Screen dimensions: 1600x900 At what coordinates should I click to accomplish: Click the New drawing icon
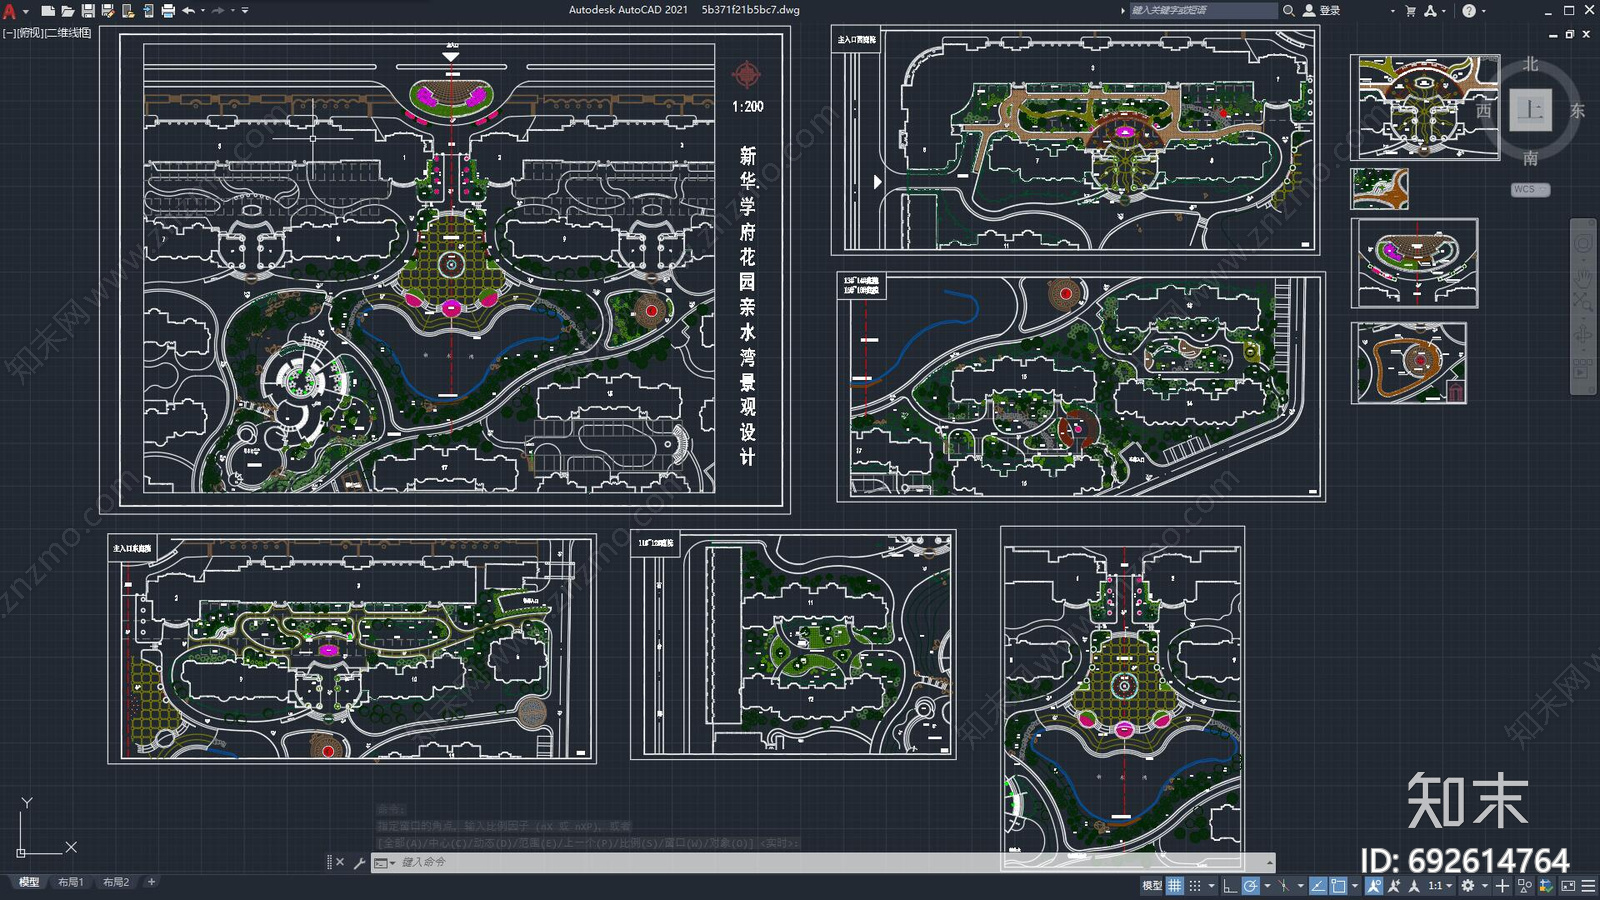[47, 11]
